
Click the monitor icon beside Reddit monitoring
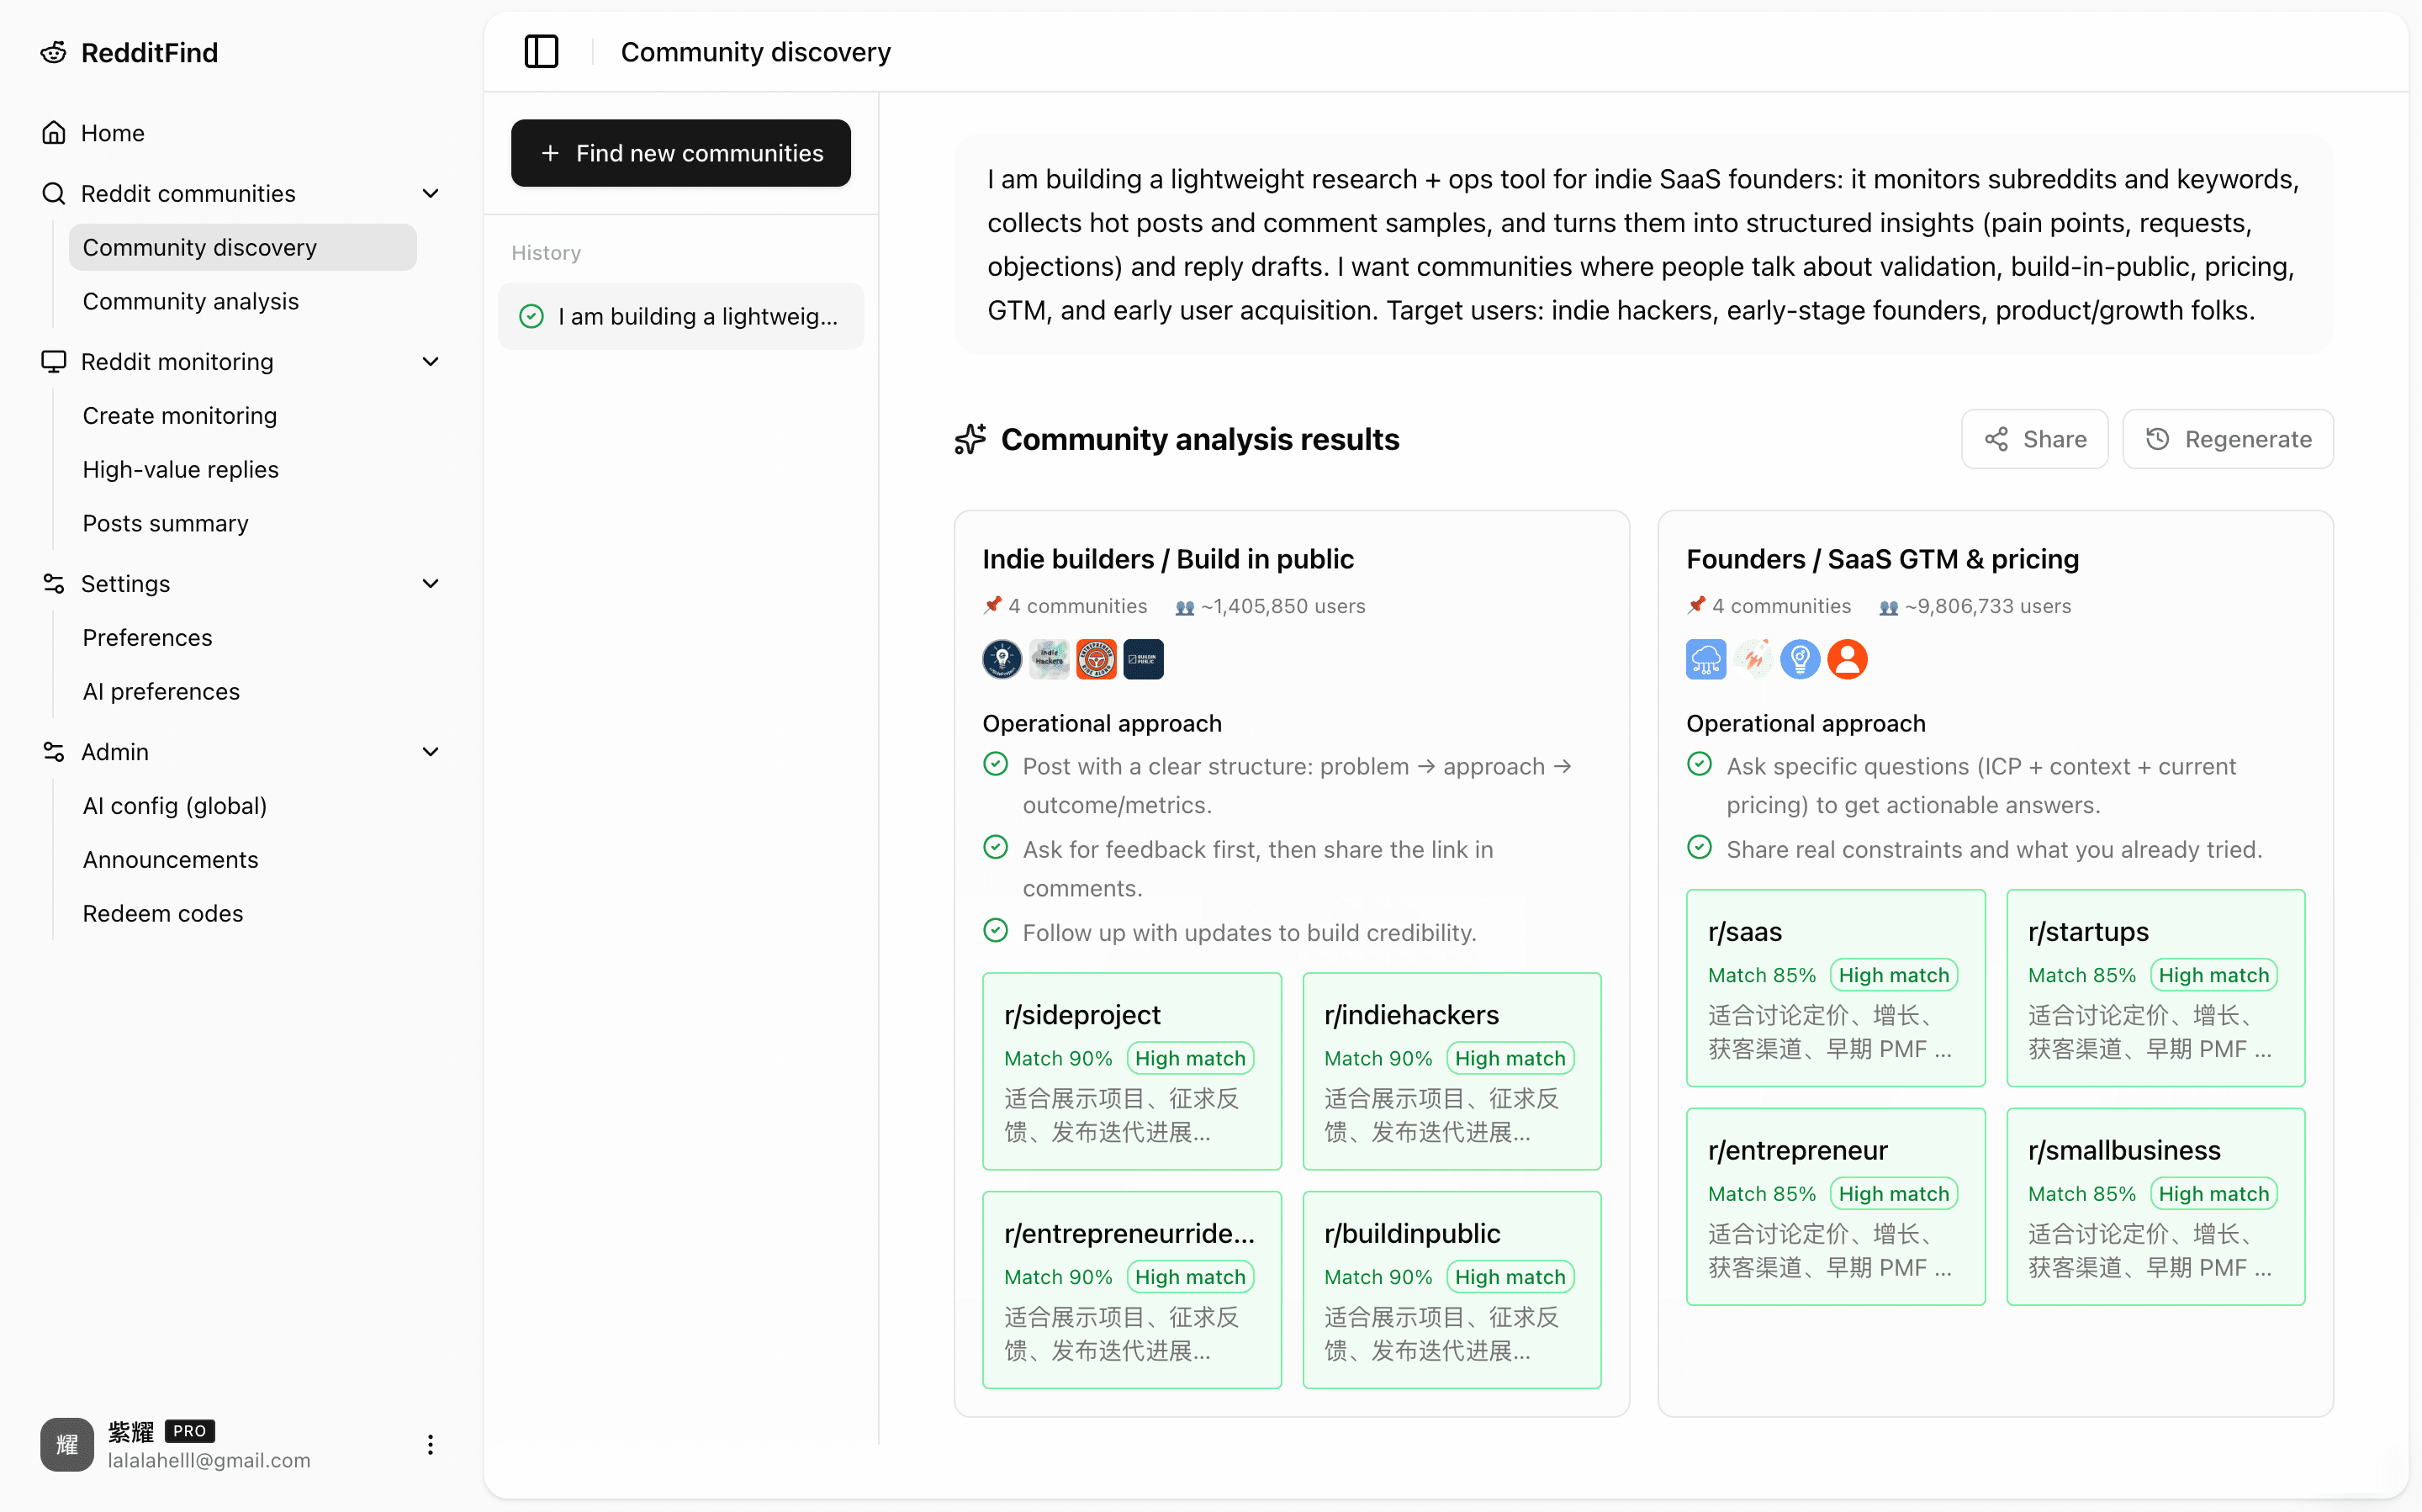[x=54, y=361]
